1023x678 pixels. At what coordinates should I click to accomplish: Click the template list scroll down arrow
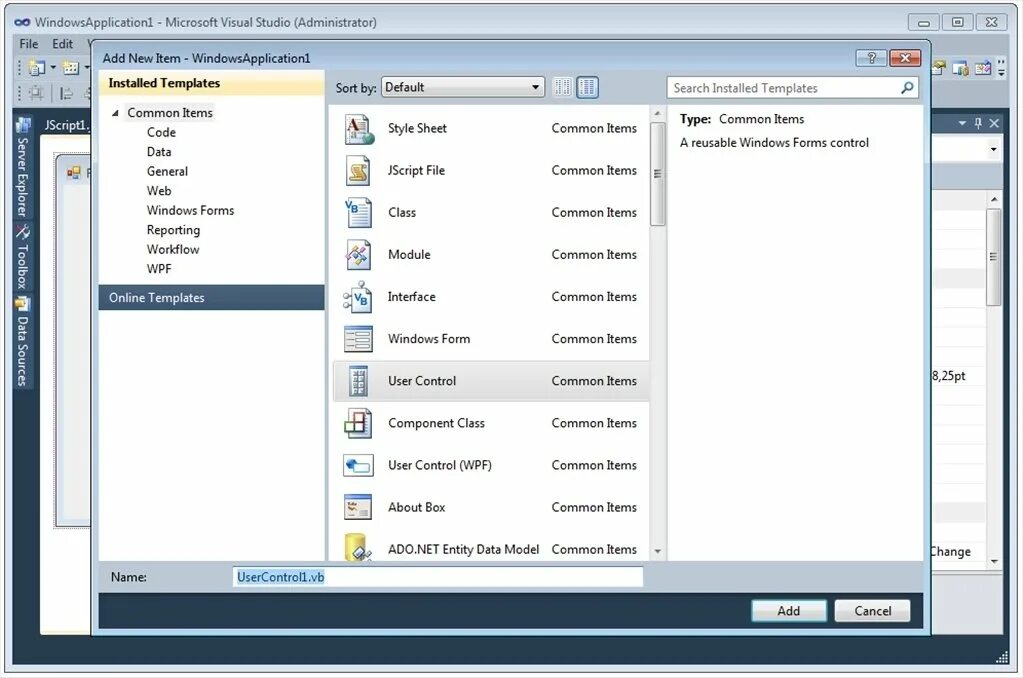pyautogui.click(x=658, y=551)
